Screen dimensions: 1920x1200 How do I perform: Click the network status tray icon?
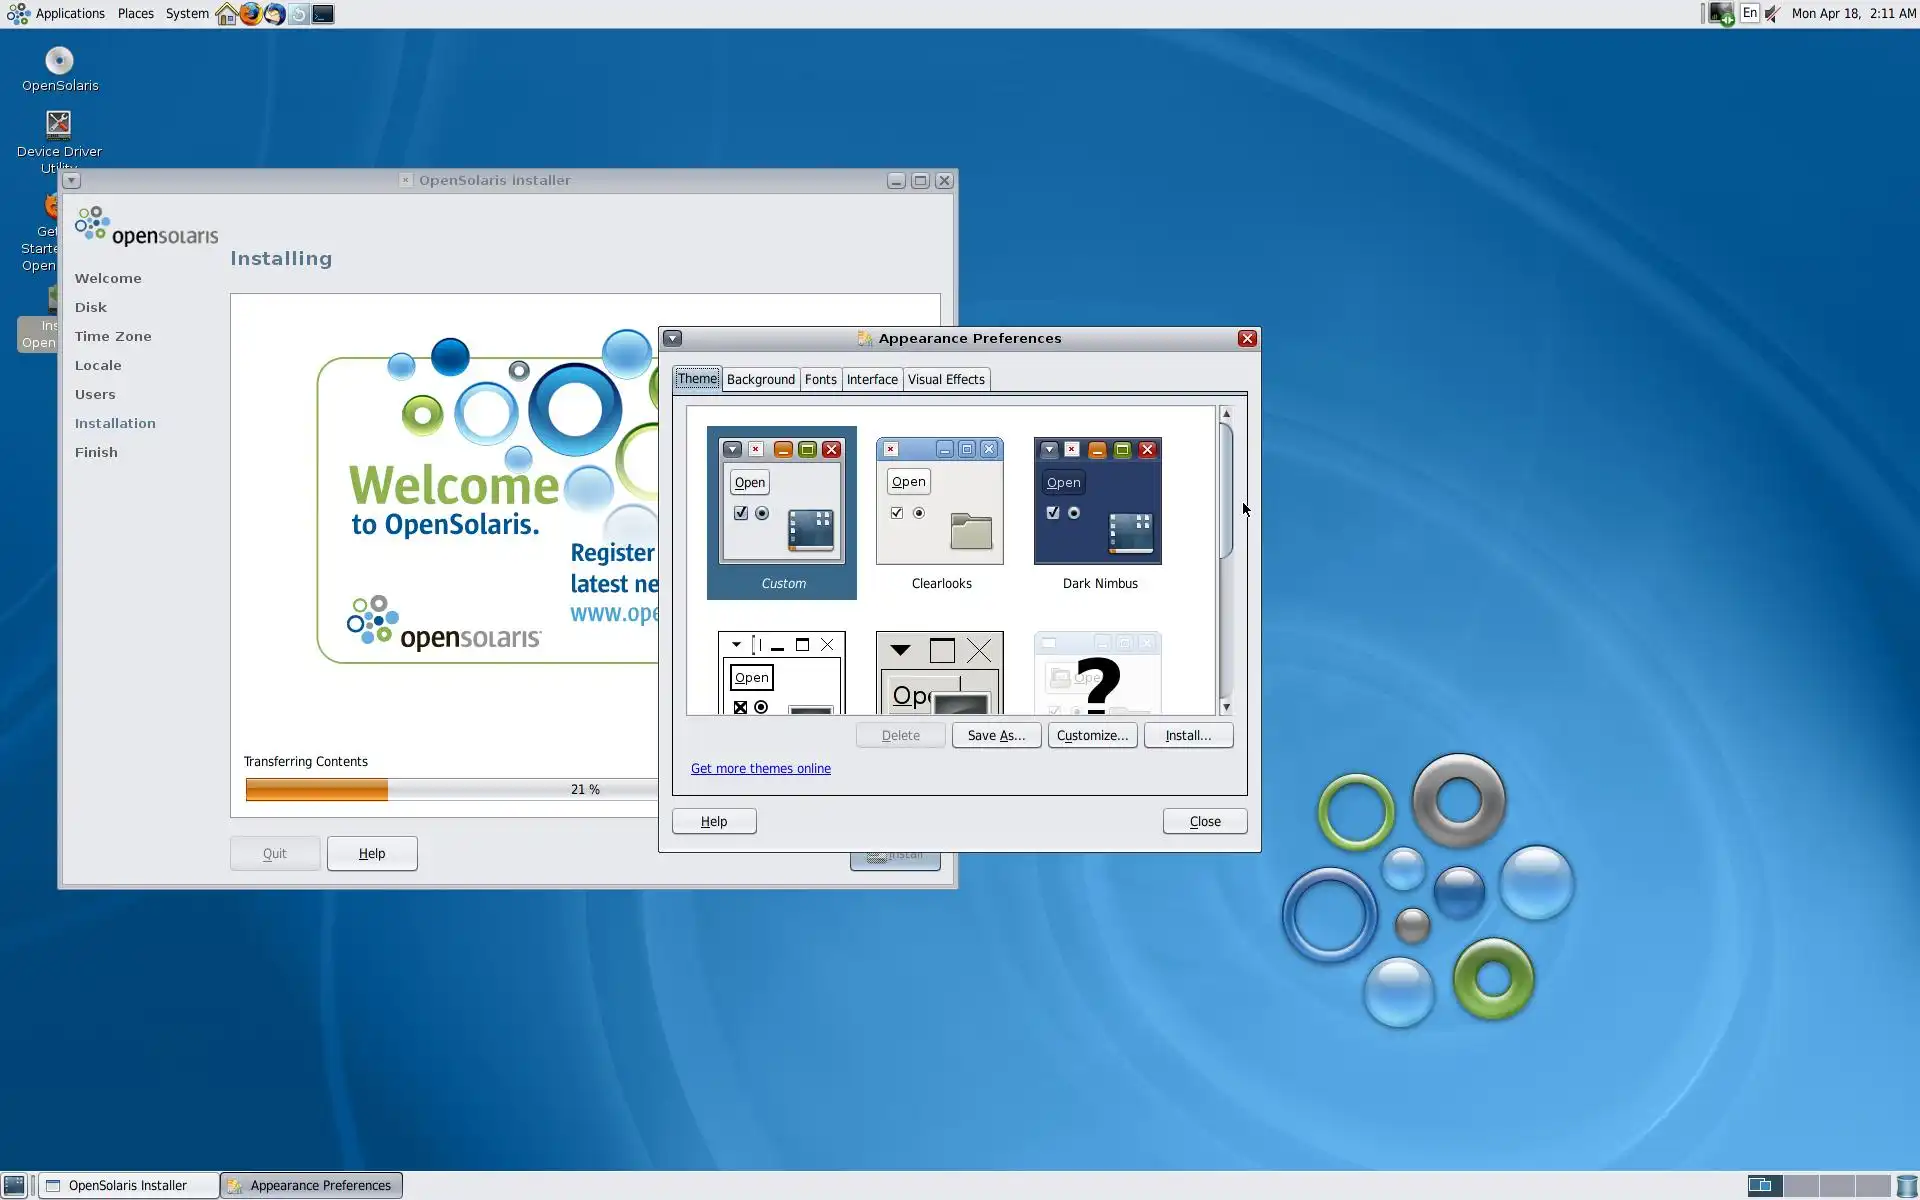[x=1720, y=14]
